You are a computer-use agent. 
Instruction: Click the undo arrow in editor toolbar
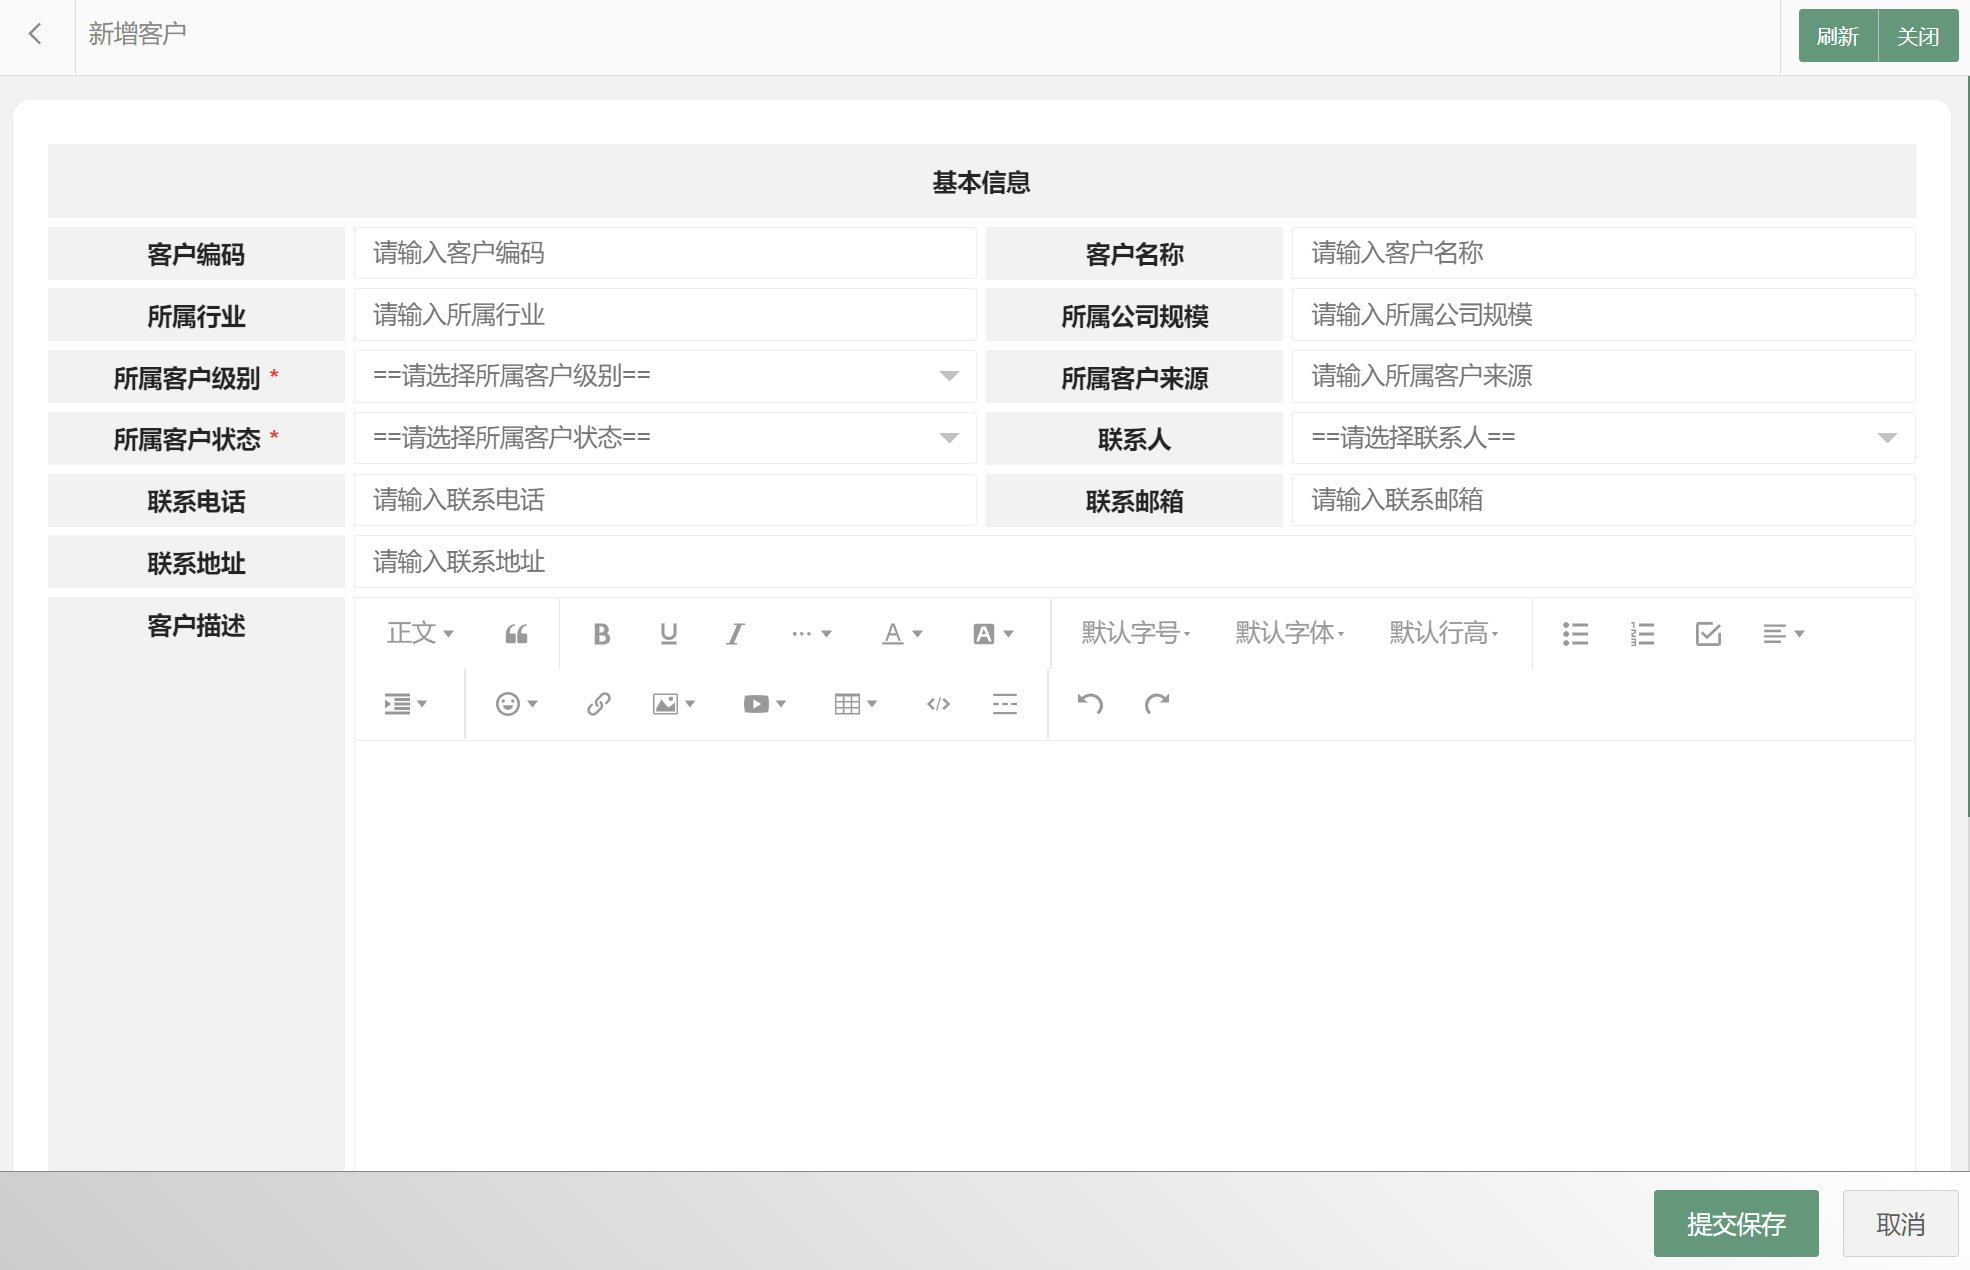pos(1090,704)
